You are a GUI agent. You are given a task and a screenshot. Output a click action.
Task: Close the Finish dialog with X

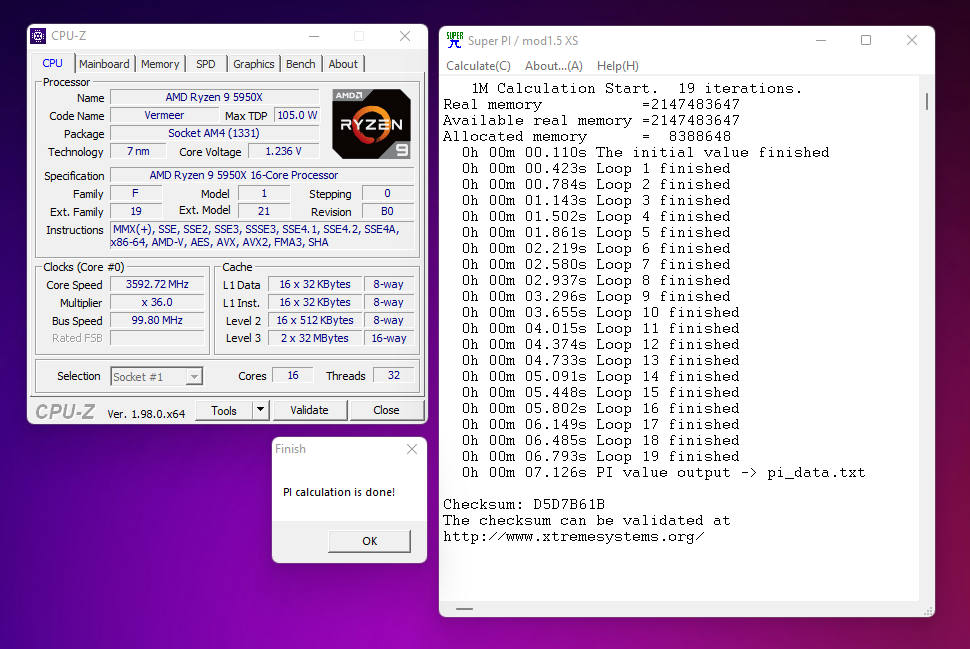(x=412, y=450)
